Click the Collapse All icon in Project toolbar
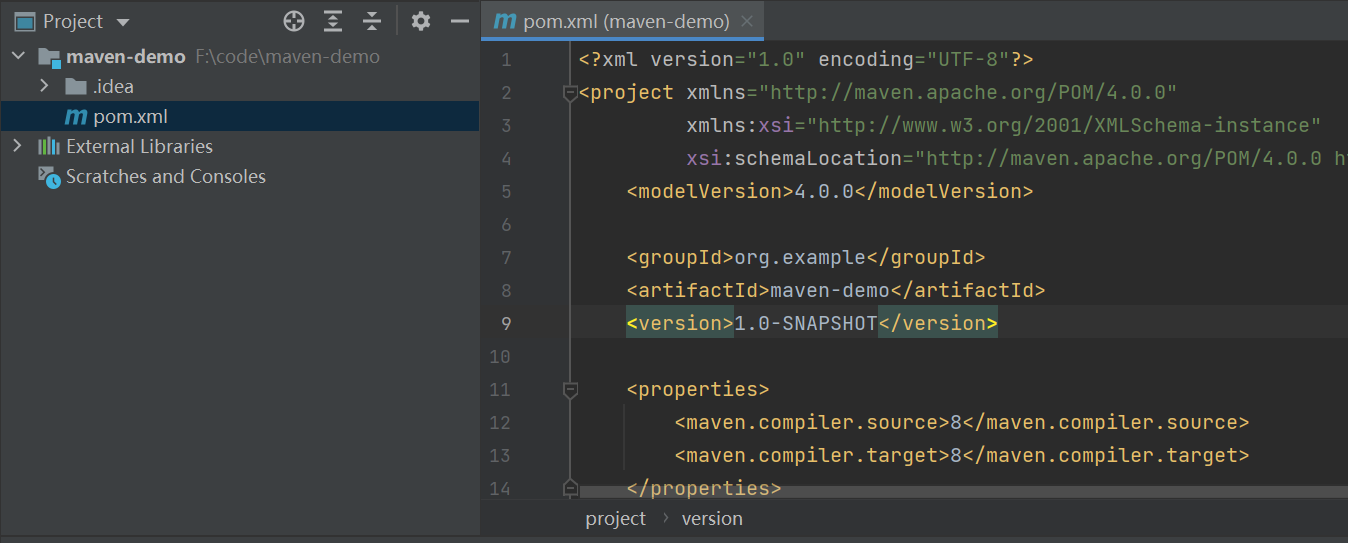The image size is (1348, 543). 372,21
